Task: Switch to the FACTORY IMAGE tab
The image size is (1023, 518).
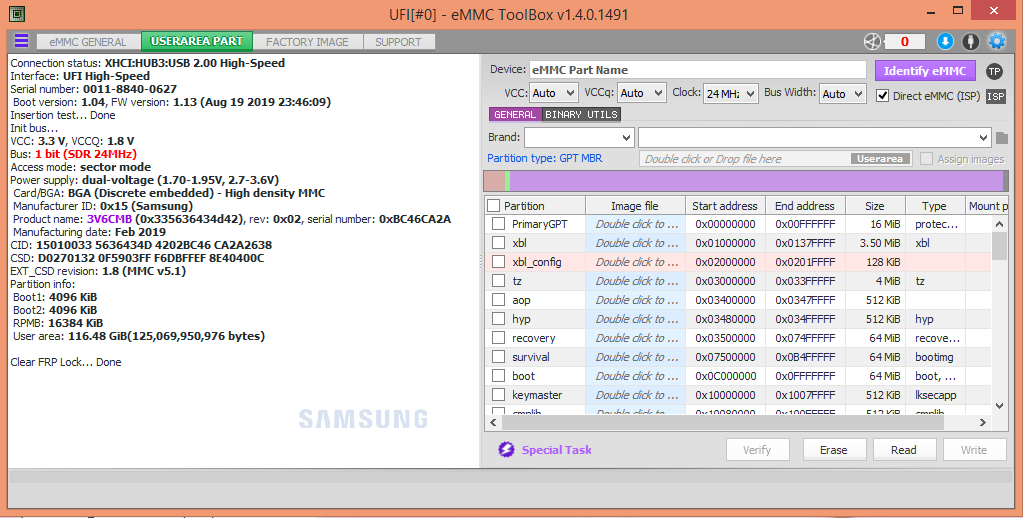Action: pyautogui.click(x=307, y=42)
